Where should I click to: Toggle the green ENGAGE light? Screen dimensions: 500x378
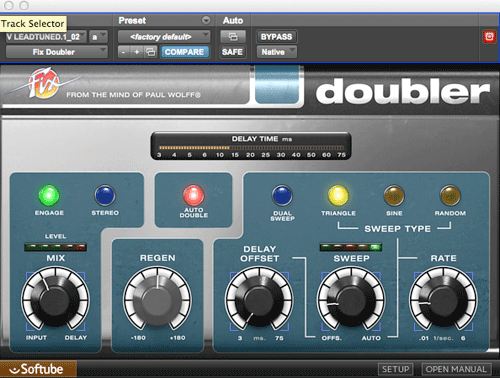(x=49, y=196)
